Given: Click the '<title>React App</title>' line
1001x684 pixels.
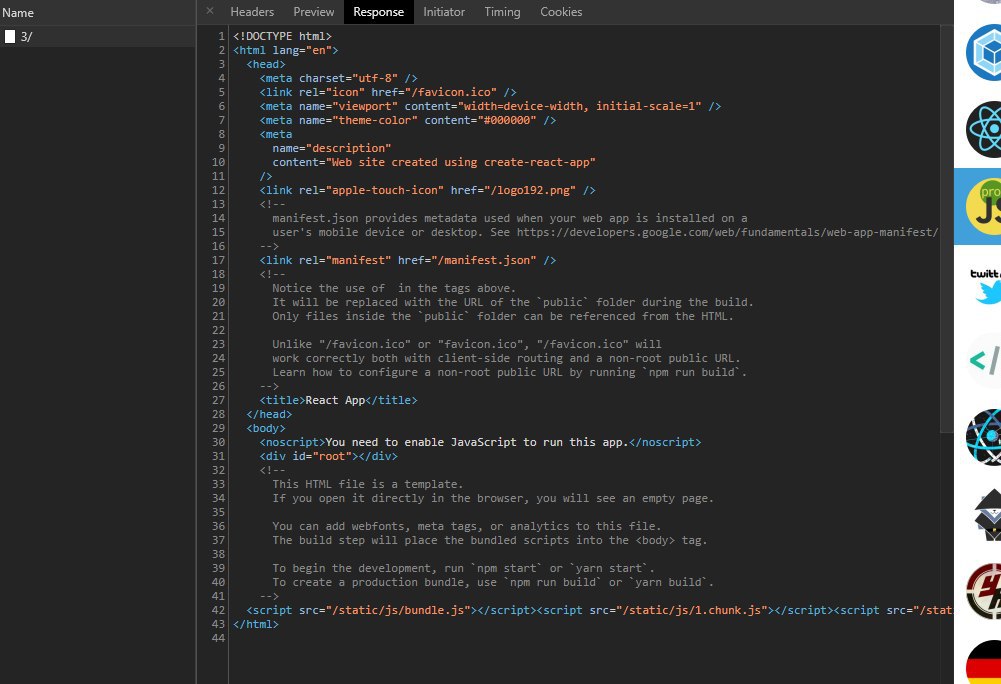Looking at the screenshot, I should [338, 400].
